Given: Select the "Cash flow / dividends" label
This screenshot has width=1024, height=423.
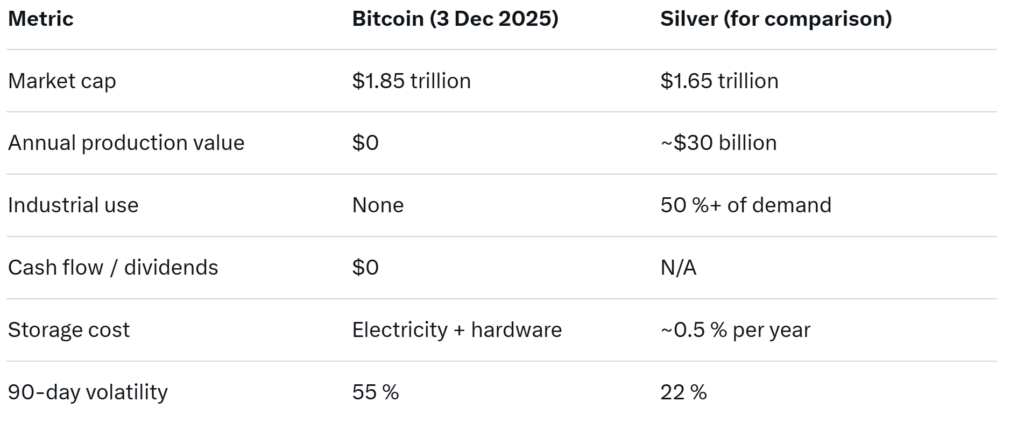Looking at the screenshot, I should pos(113,267).
